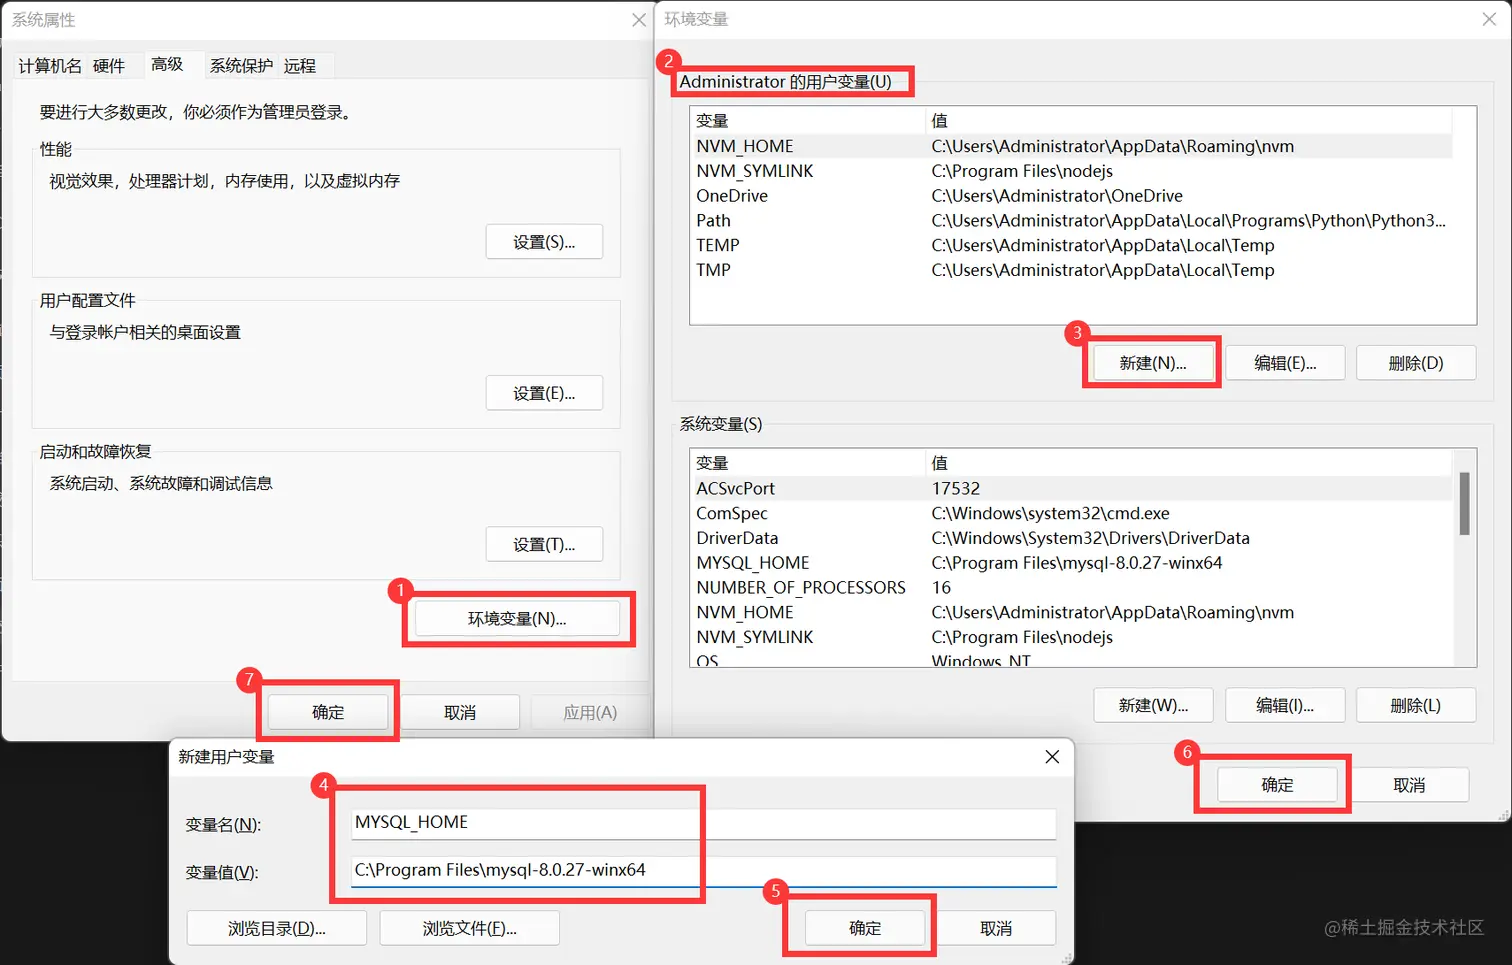Select DriverData system variable row
Viewport: 1512px width, 965px height.
[1071, 538]
